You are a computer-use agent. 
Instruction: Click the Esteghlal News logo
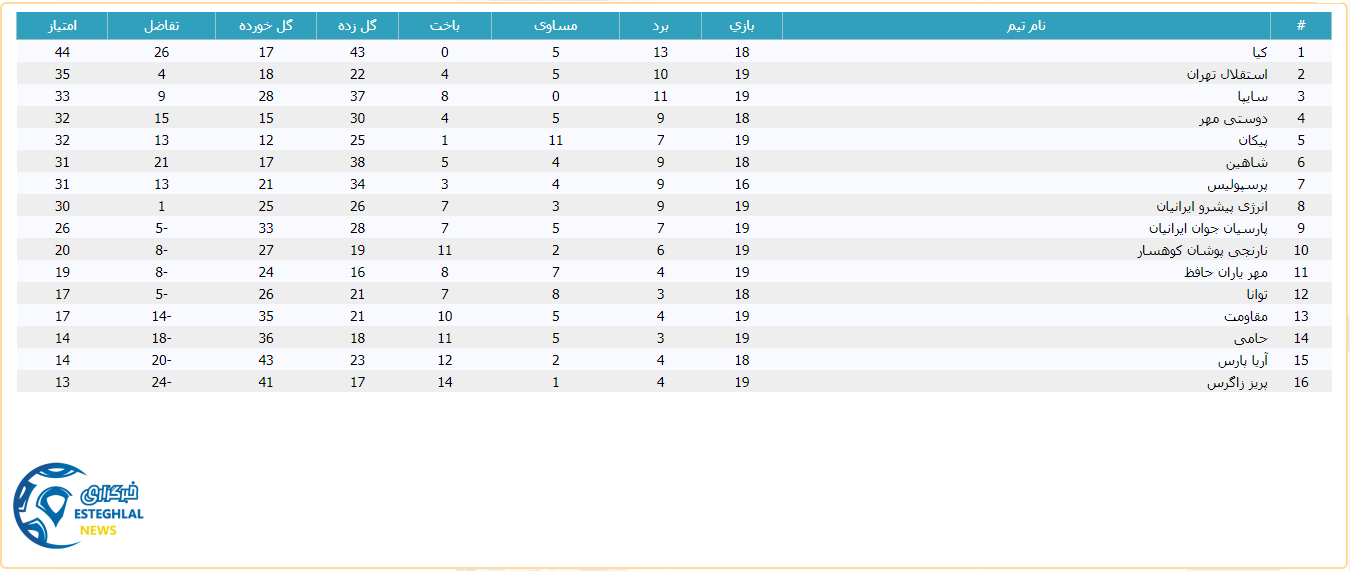click(78, 505)
